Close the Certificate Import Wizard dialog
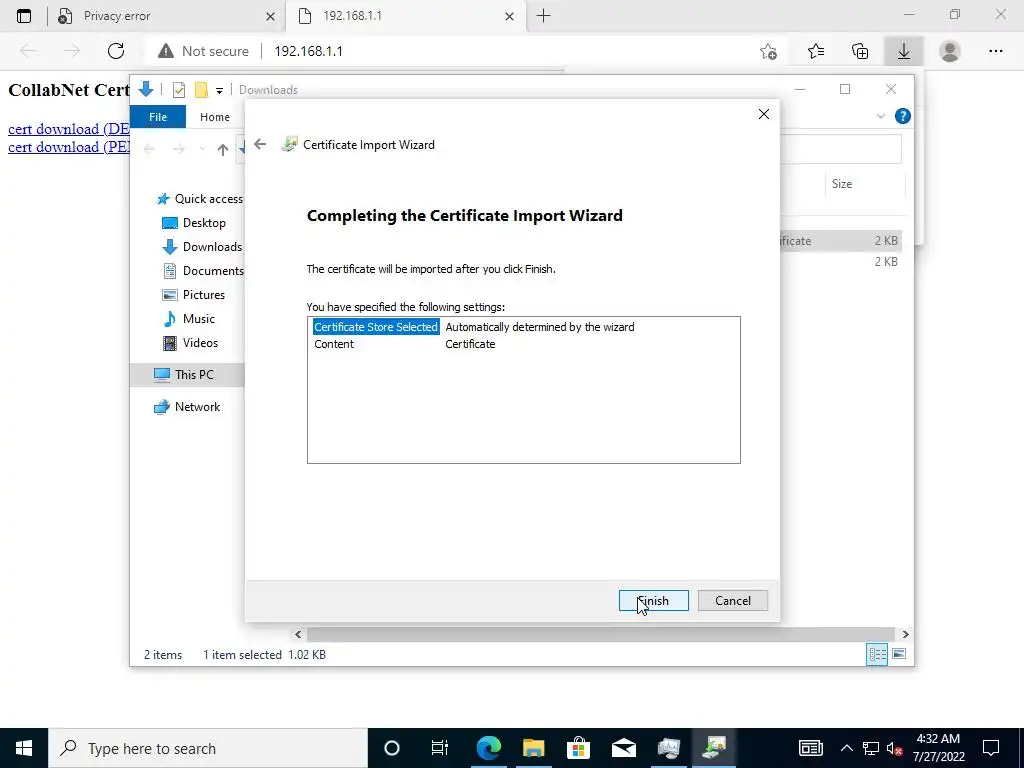Viewport: 1024px width, 768px height. pyautogui.click(x=763, y=114)
